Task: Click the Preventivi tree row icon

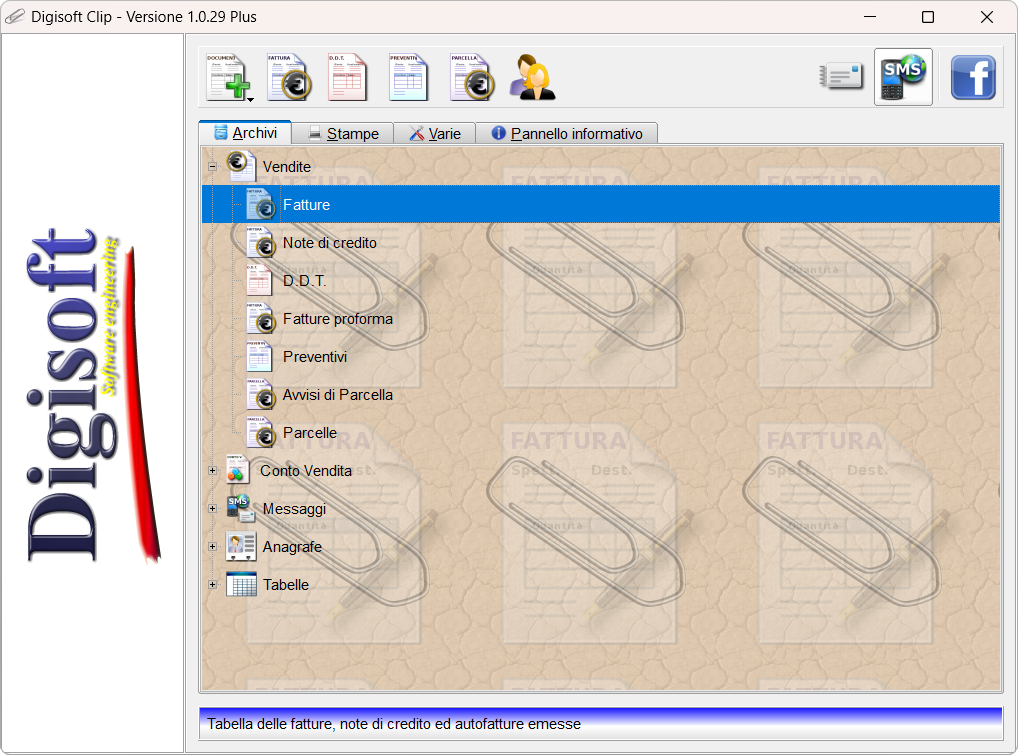Action: tap(259, 356)
